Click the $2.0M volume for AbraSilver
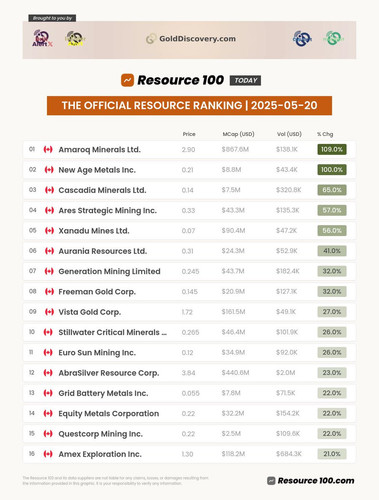The height and width of the screenshot is (500, 379). tap(286, 373)
